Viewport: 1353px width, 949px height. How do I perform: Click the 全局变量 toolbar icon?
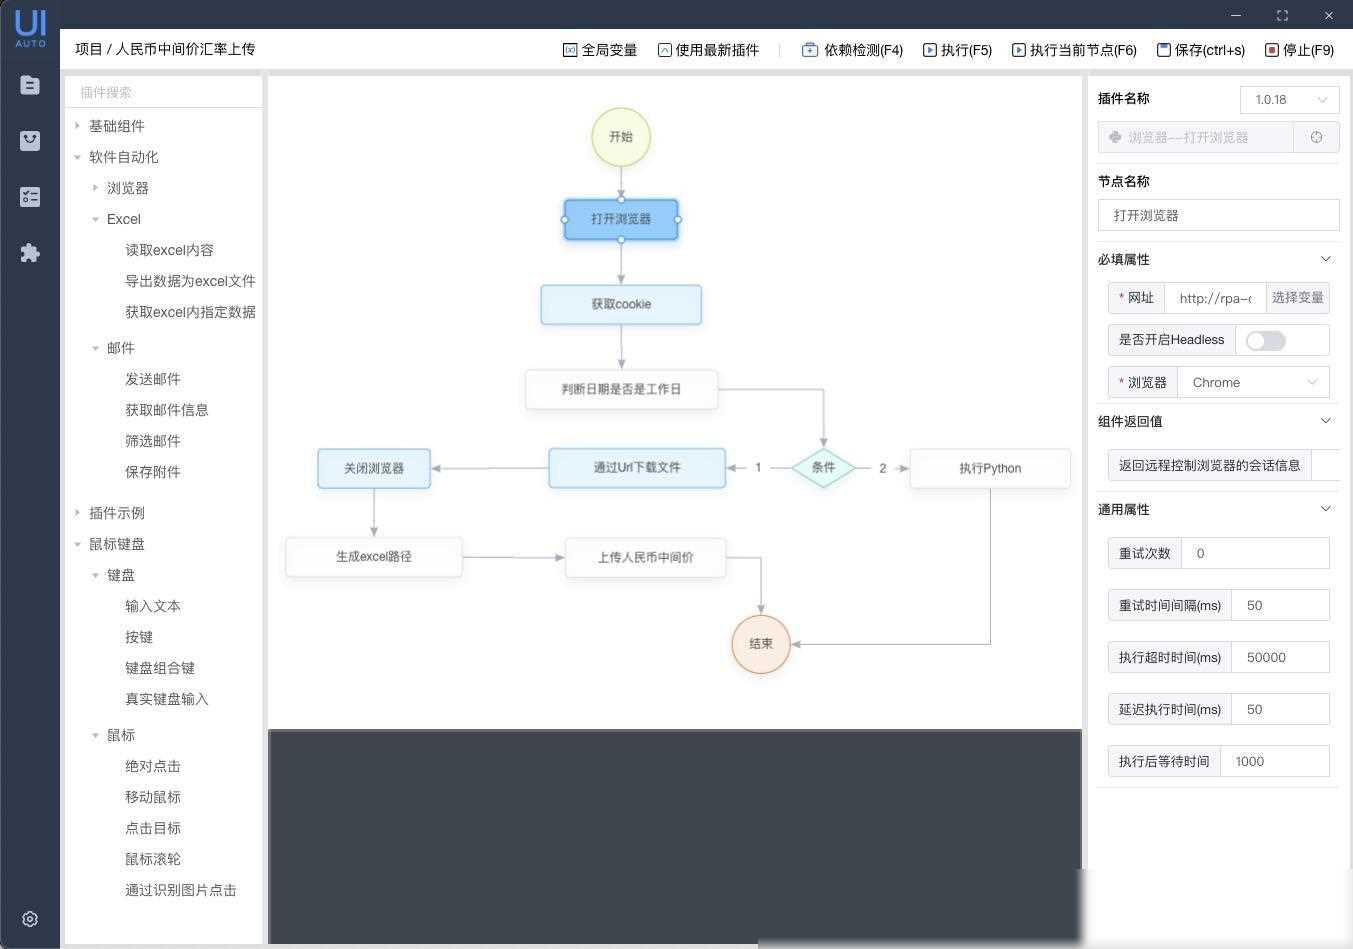[x=570, y=50]
